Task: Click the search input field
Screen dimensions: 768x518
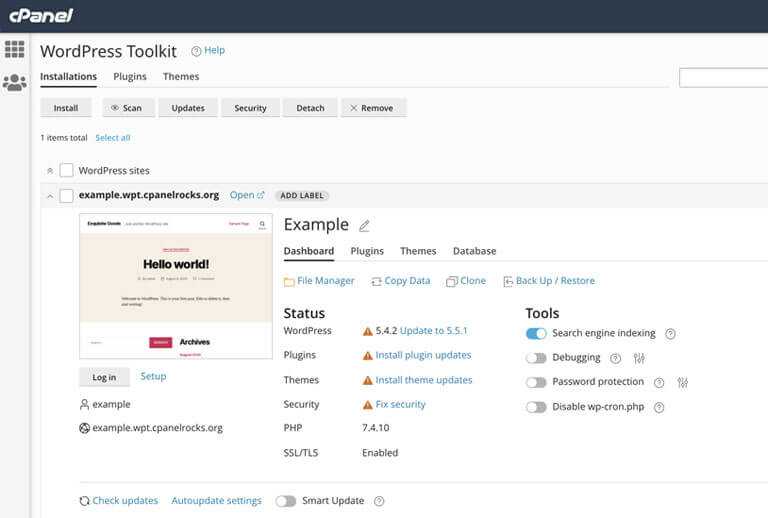Action: coord(723,78)
